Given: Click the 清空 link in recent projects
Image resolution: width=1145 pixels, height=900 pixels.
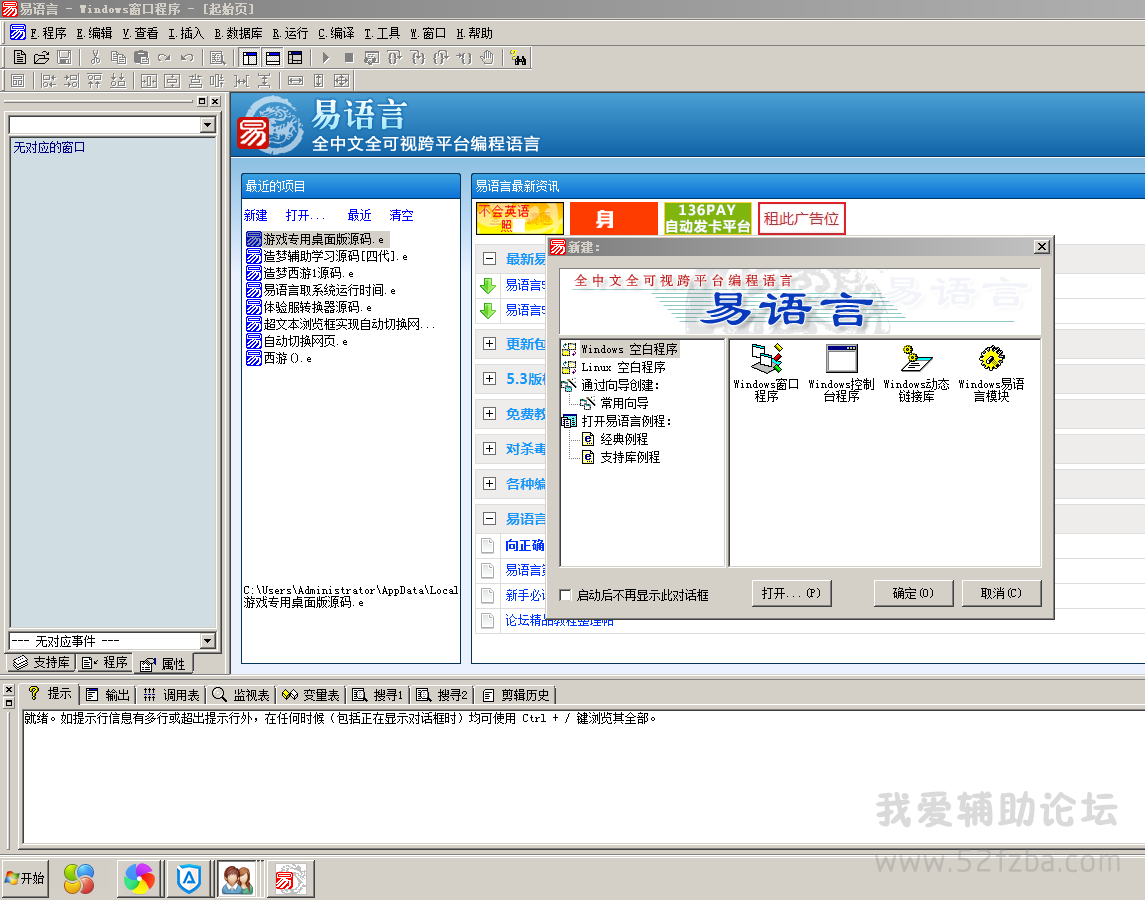Looking at the screenshot, I should pyautogui.click(x=401, y=215).
